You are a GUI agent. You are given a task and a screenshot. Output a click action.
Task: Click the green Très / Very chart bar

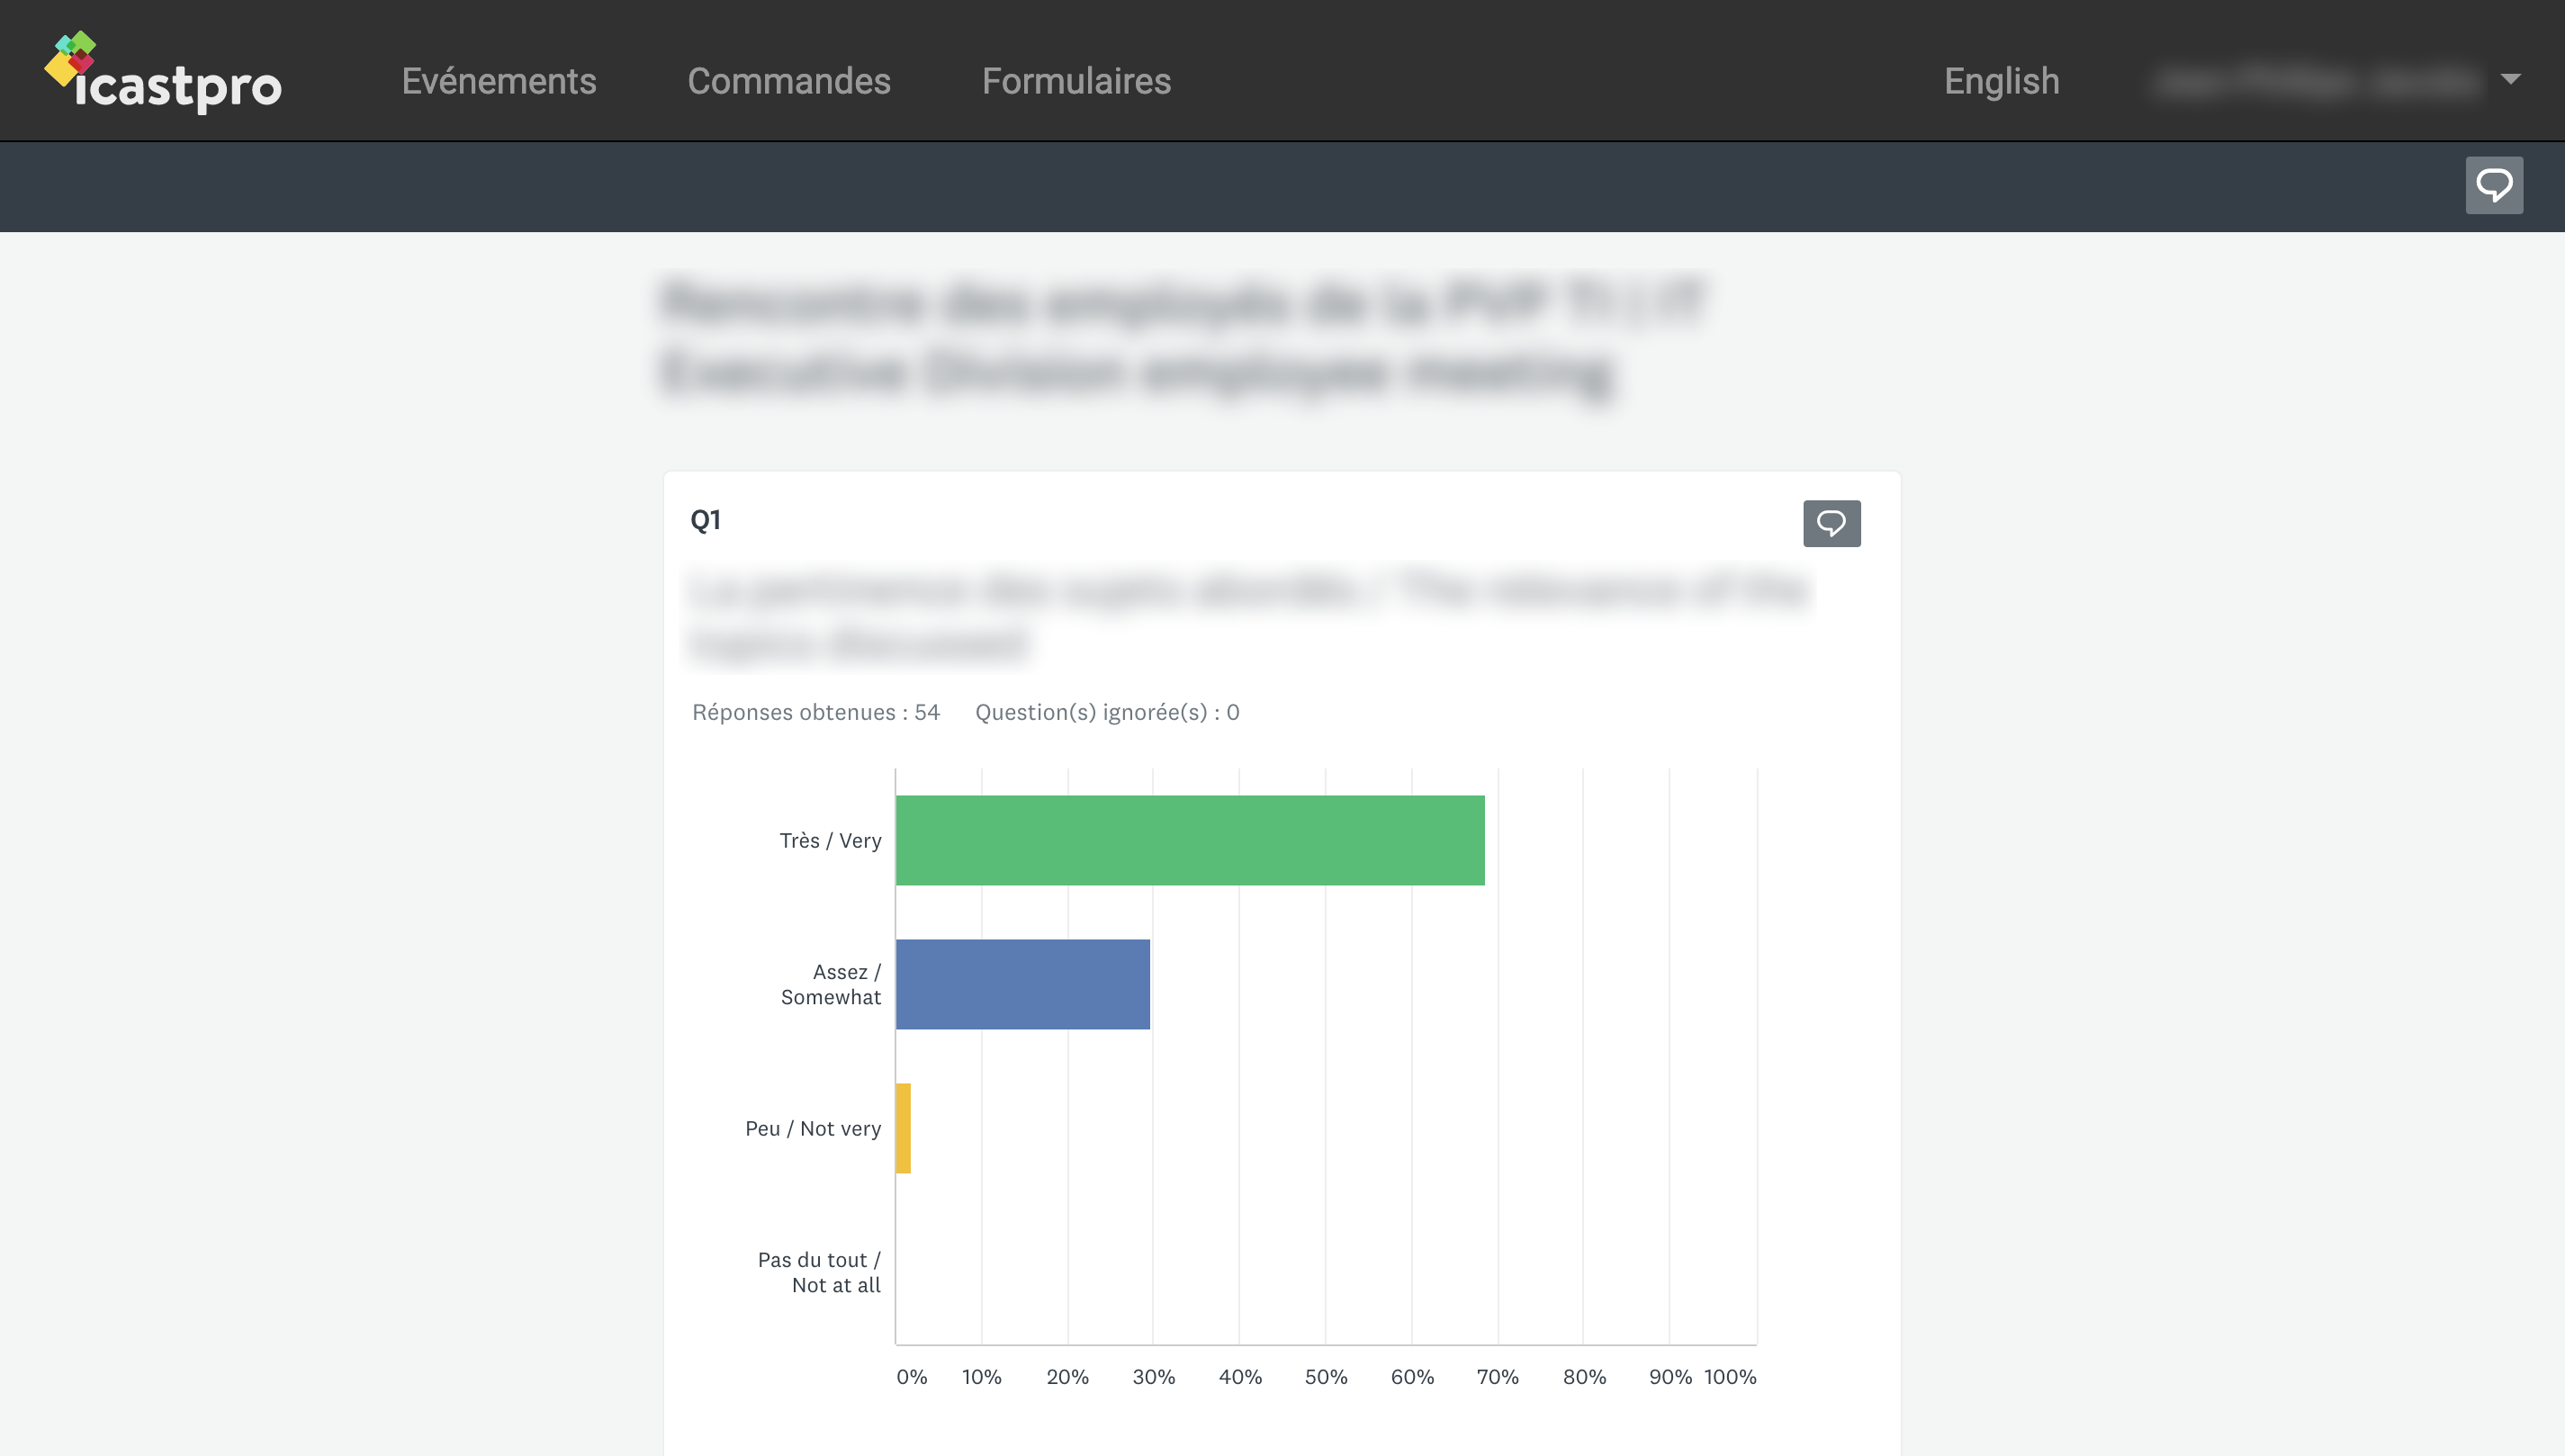tap(1190, 840)
